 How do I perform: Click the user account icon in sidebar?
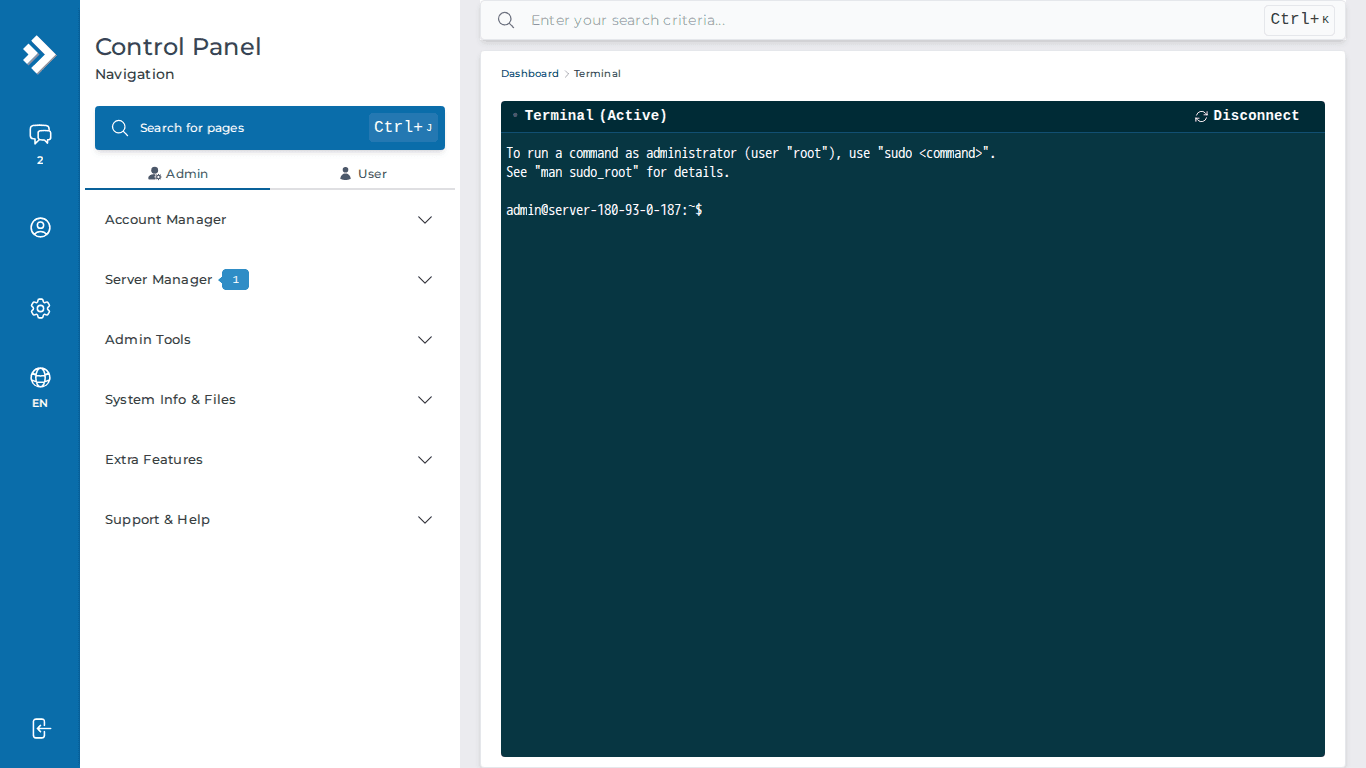tap(40, 227)
